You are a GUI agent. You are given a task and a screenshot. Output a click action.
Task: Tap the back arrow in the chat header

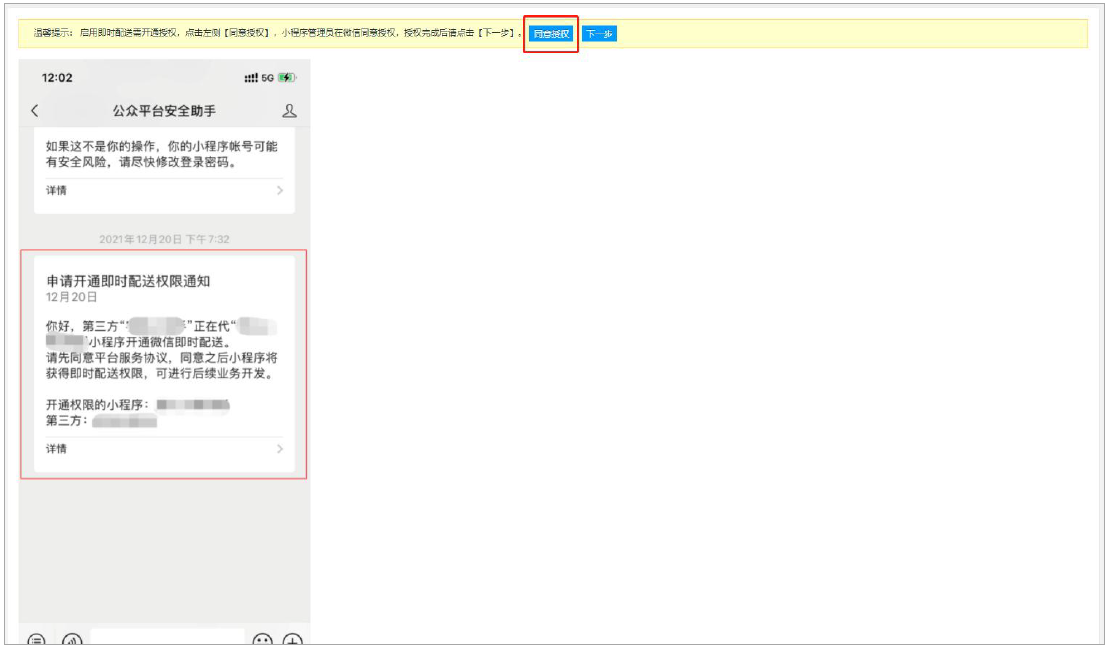[35, 111]
